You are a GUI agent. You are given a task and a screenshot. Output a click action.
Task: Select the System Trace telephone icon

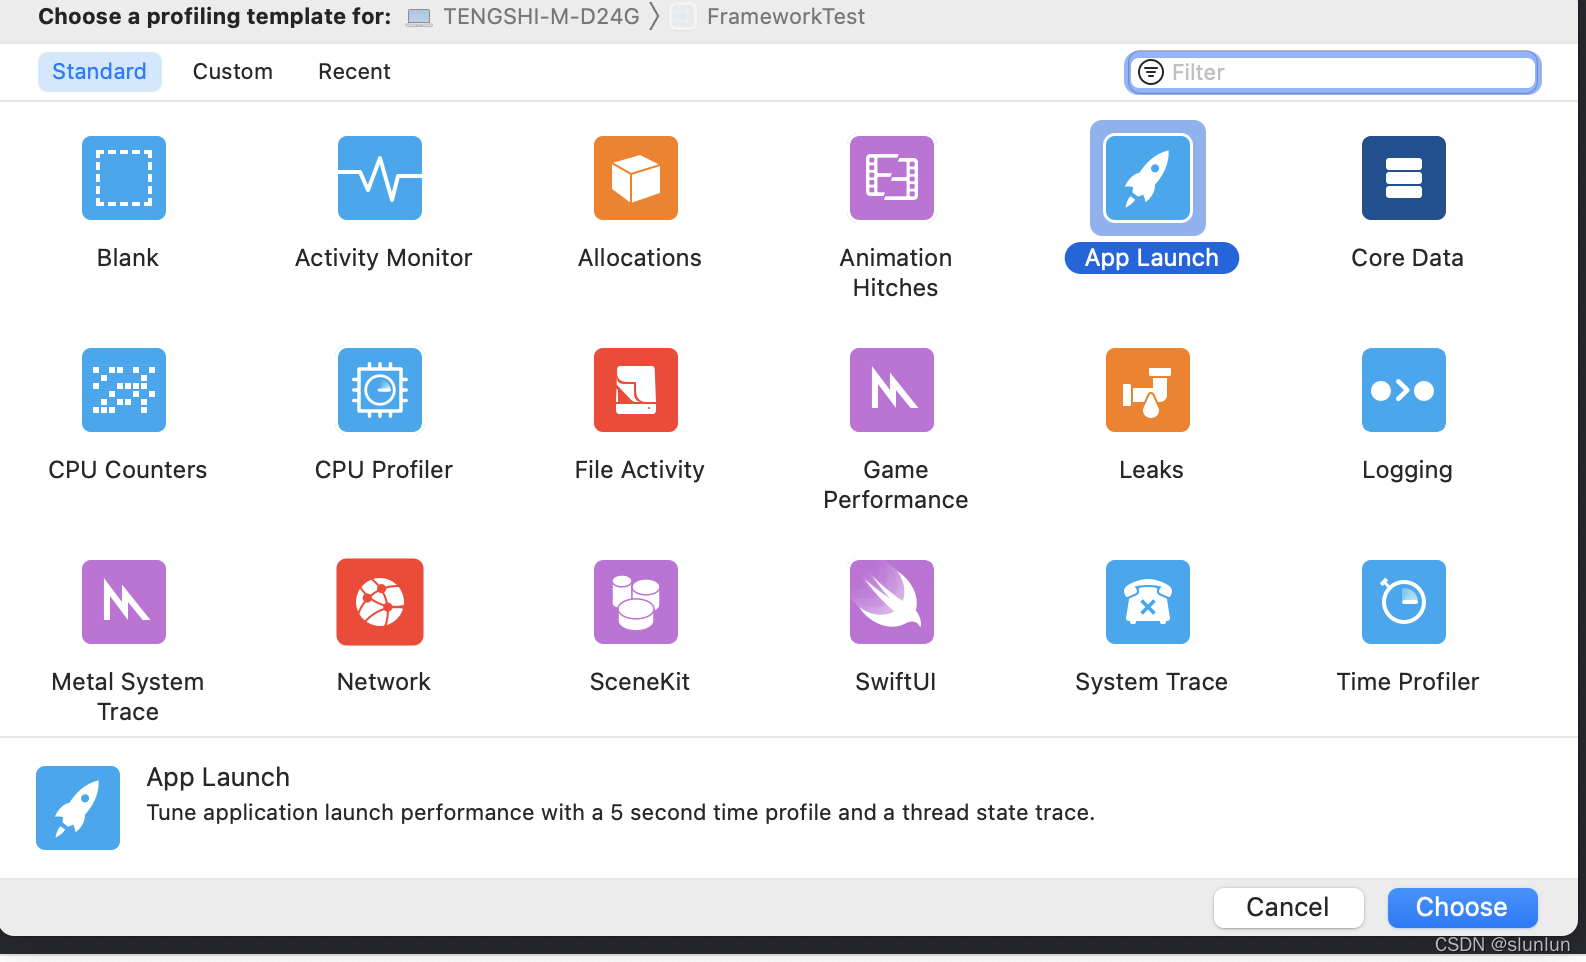coord(1148,602)
